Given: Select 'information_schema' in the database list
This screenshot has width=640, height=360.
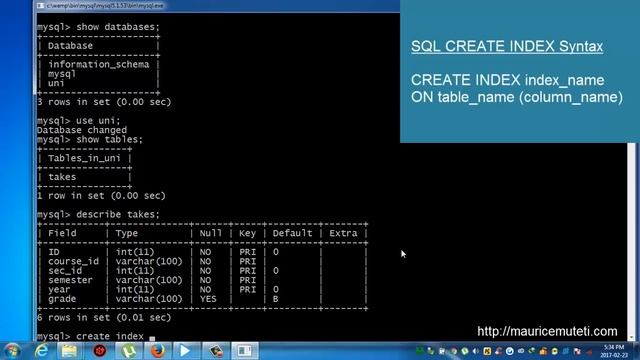Looking at the screenshot, I should [x=98, y=64].
